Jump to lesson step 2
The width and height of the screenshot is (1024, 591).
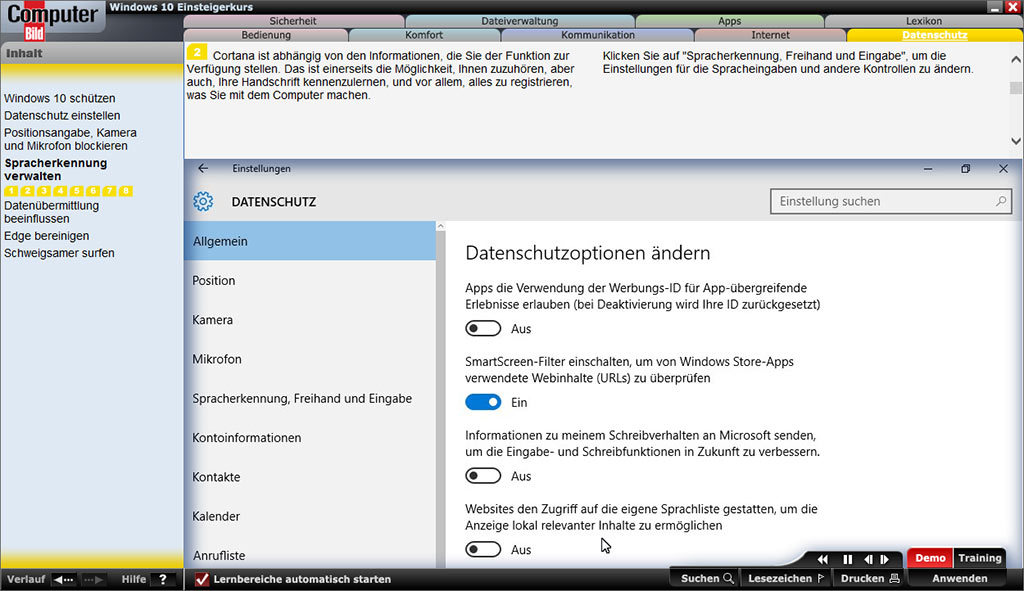pyautogui.click(x=27, y=191)
